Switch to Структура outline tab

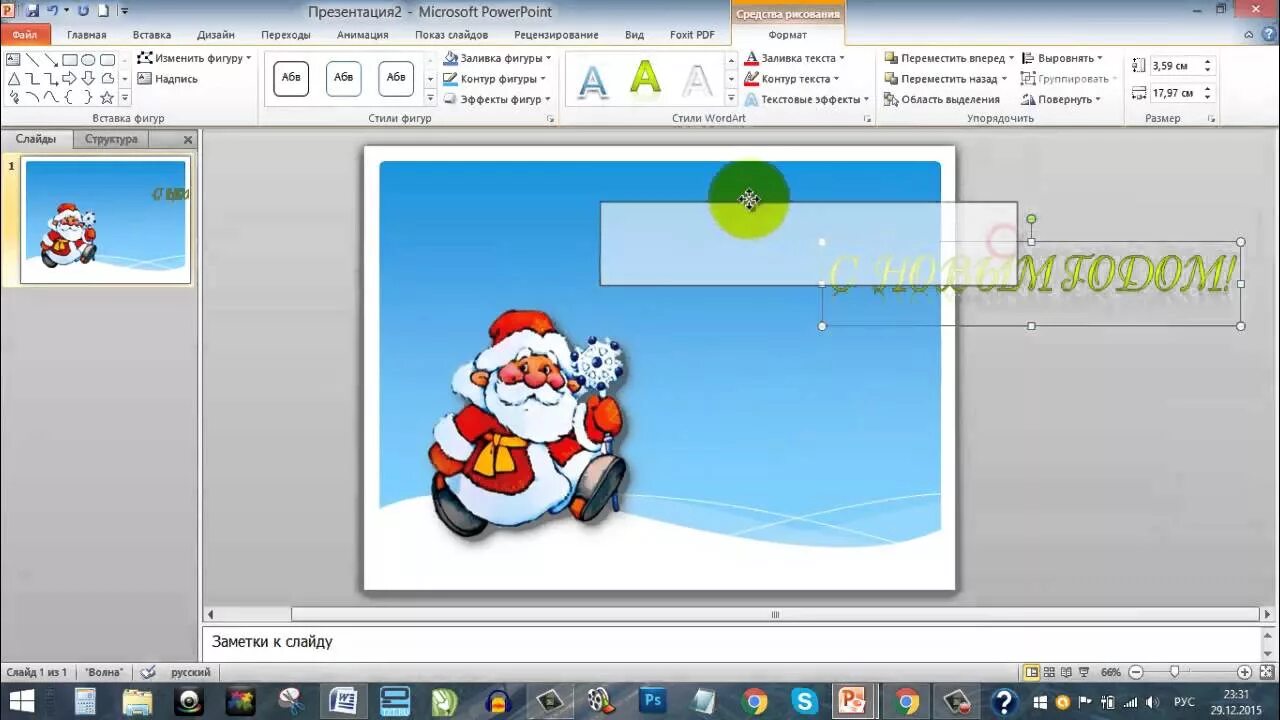(x=111, y=139)
